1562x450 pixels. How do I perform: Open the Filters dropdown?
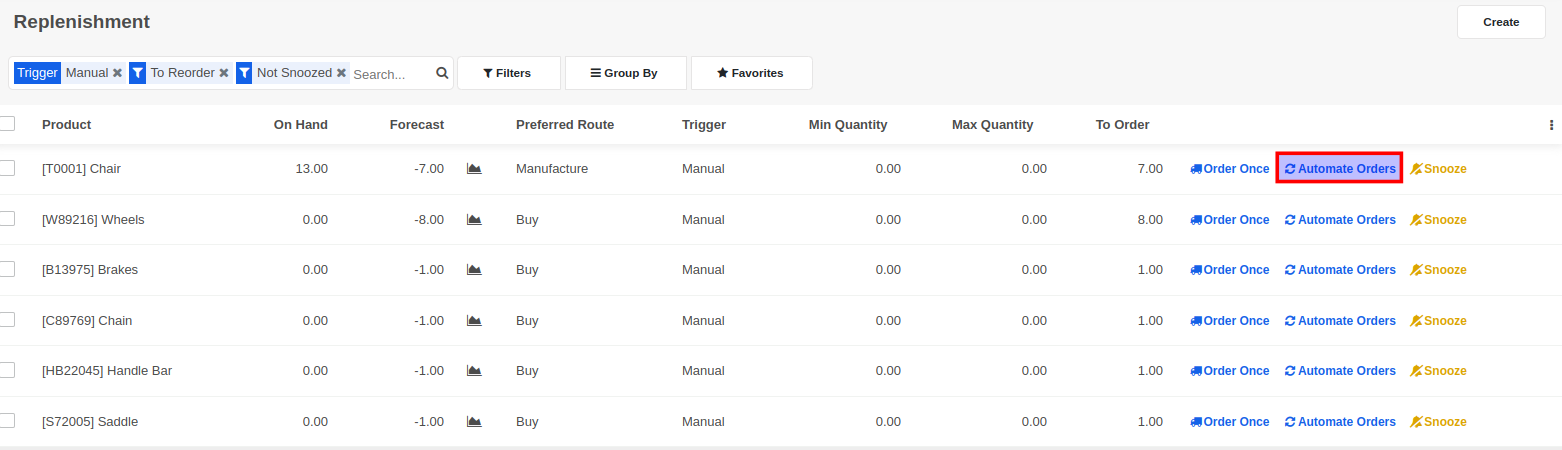pyautogui.click(x=508, y=73)
